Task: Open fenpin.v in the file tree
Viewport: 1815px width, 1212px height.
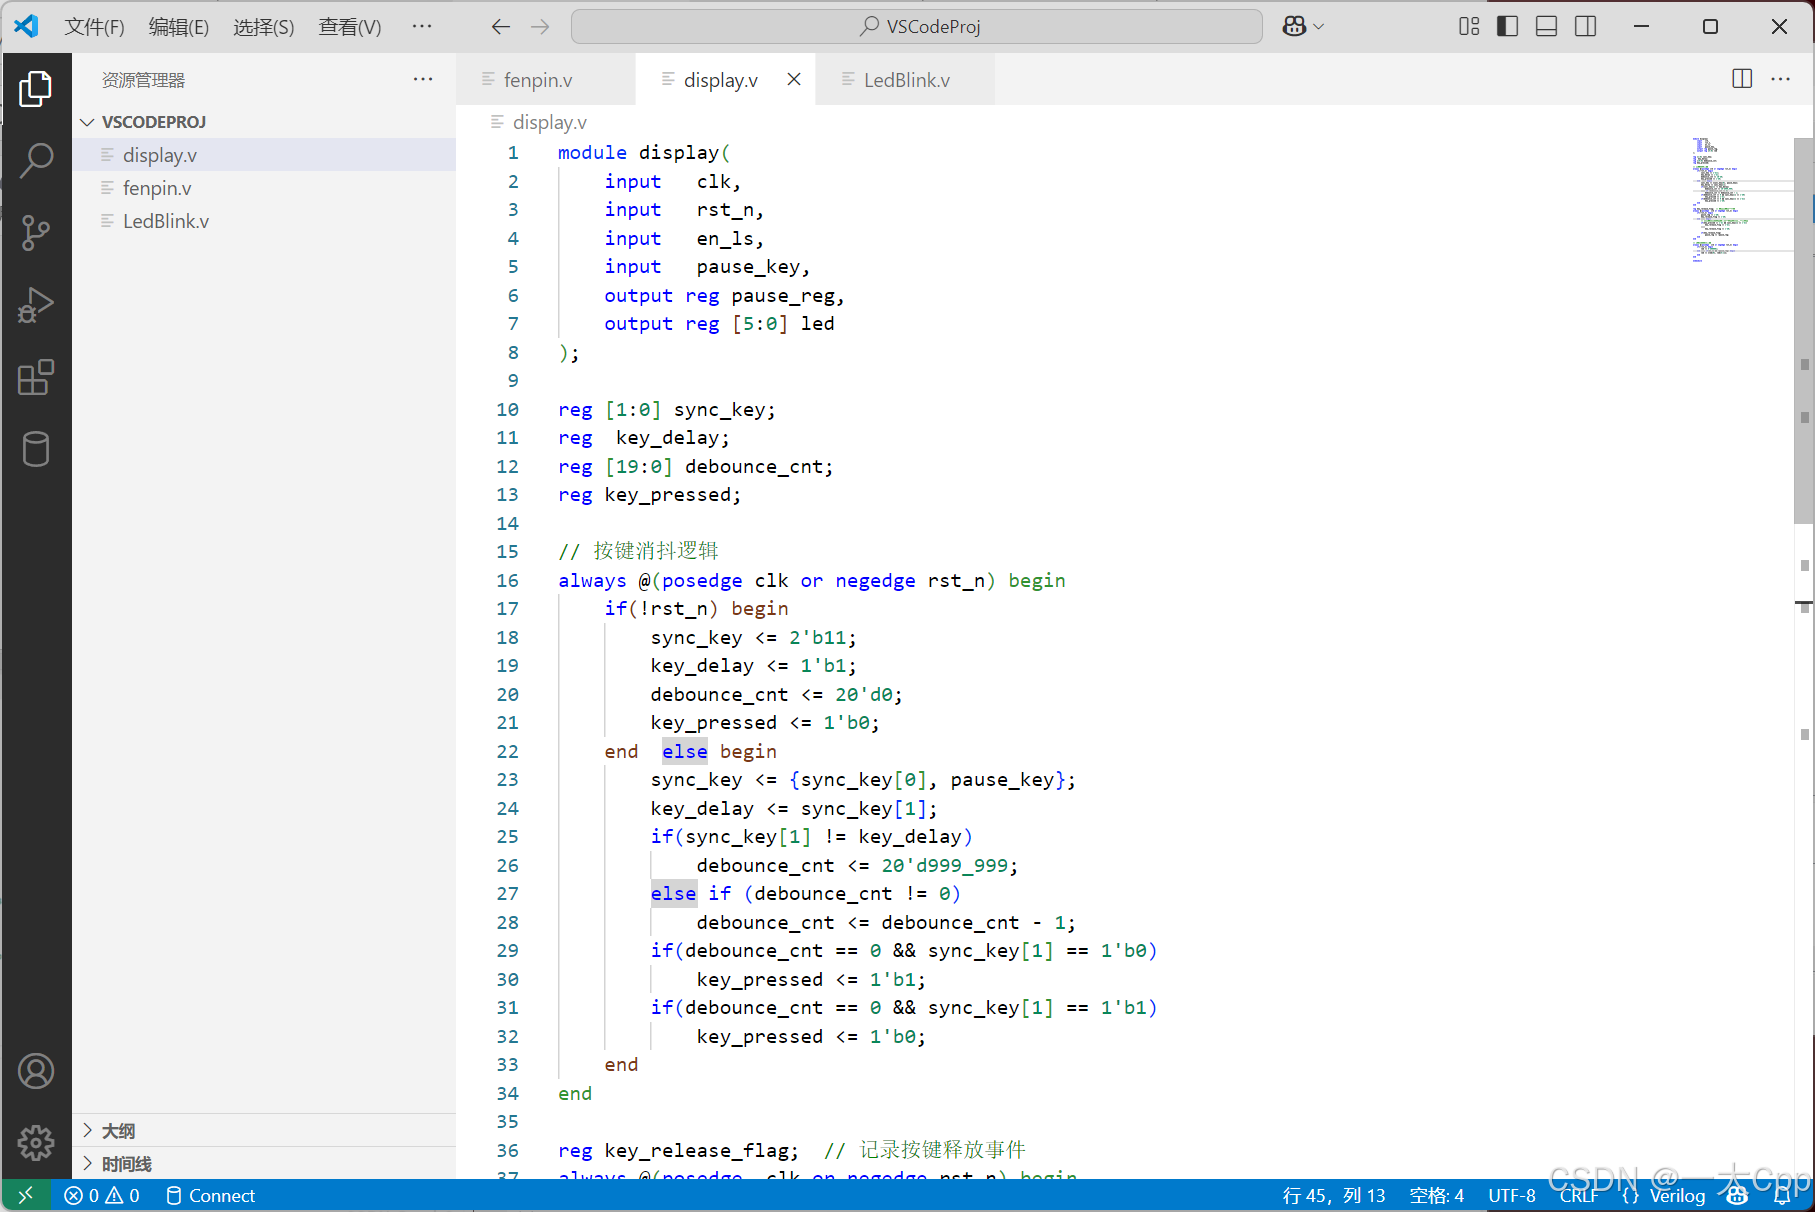Action: pos(264,188)
